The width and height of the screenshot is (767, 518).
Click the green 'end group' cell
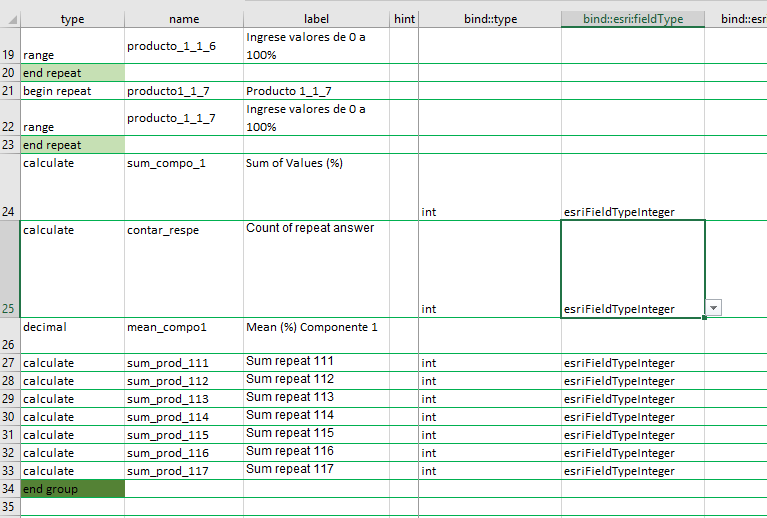pos(72,489)
